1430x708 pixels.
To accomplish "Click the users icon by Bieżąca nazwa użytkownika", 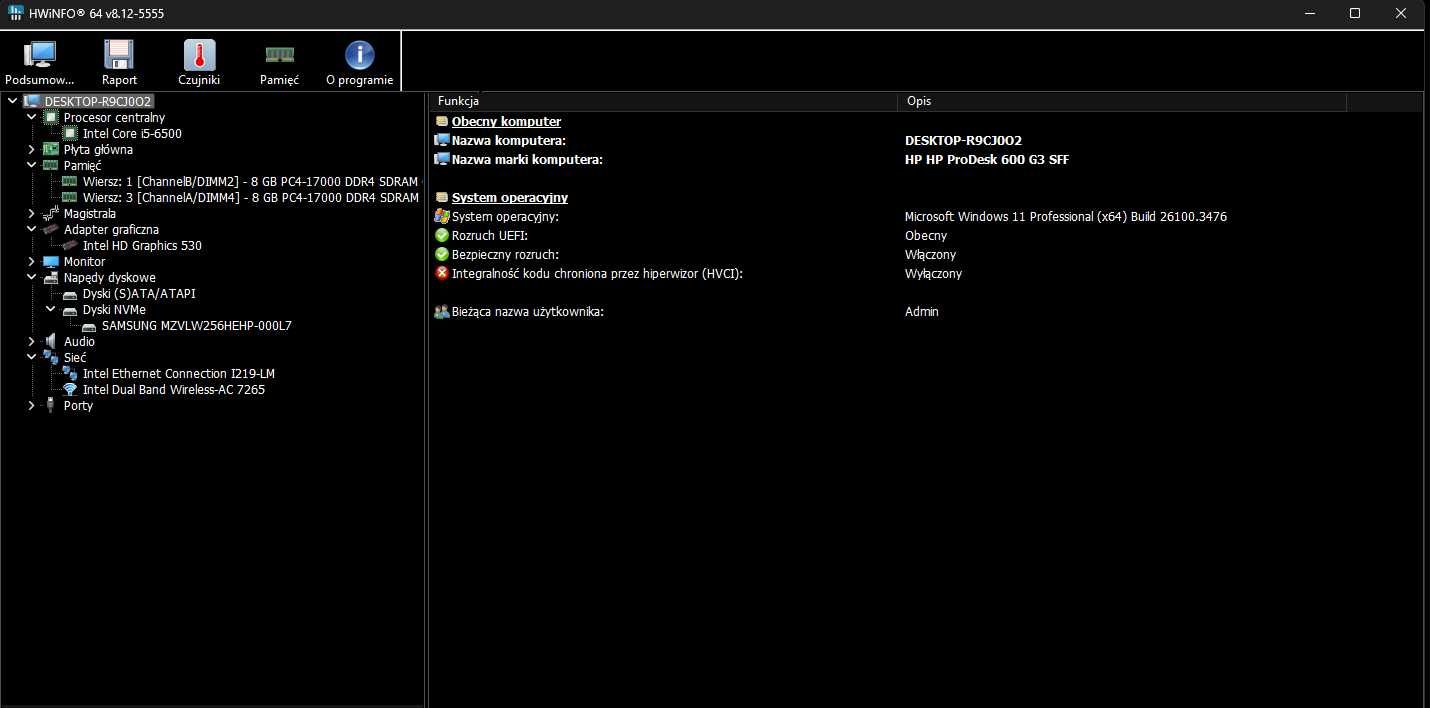I will [x=442, y=311].
